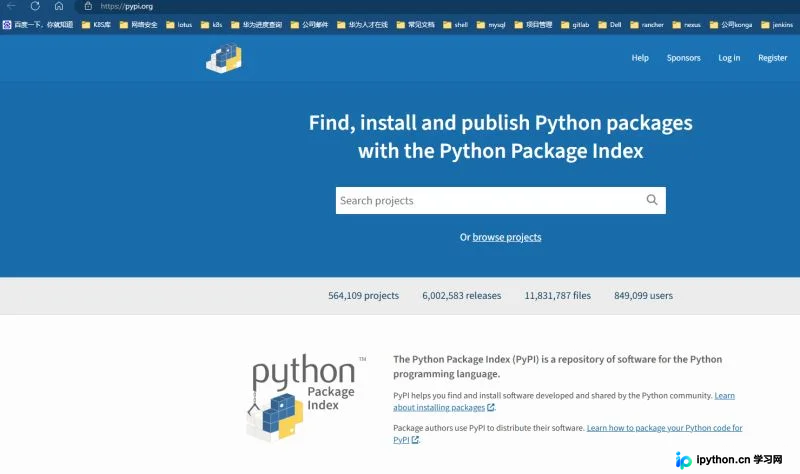Open the shell bookmark folder

click(x=456, y=24)
